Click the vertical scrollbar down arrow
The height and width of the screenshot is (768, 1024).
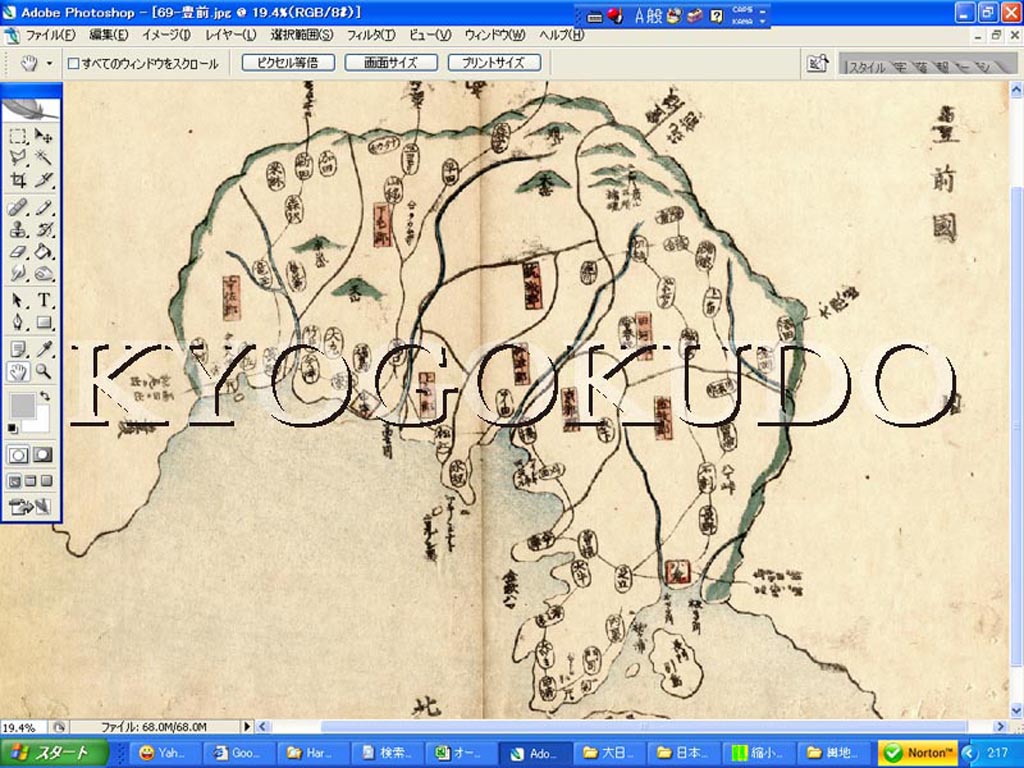click(x=1016, y=711)
